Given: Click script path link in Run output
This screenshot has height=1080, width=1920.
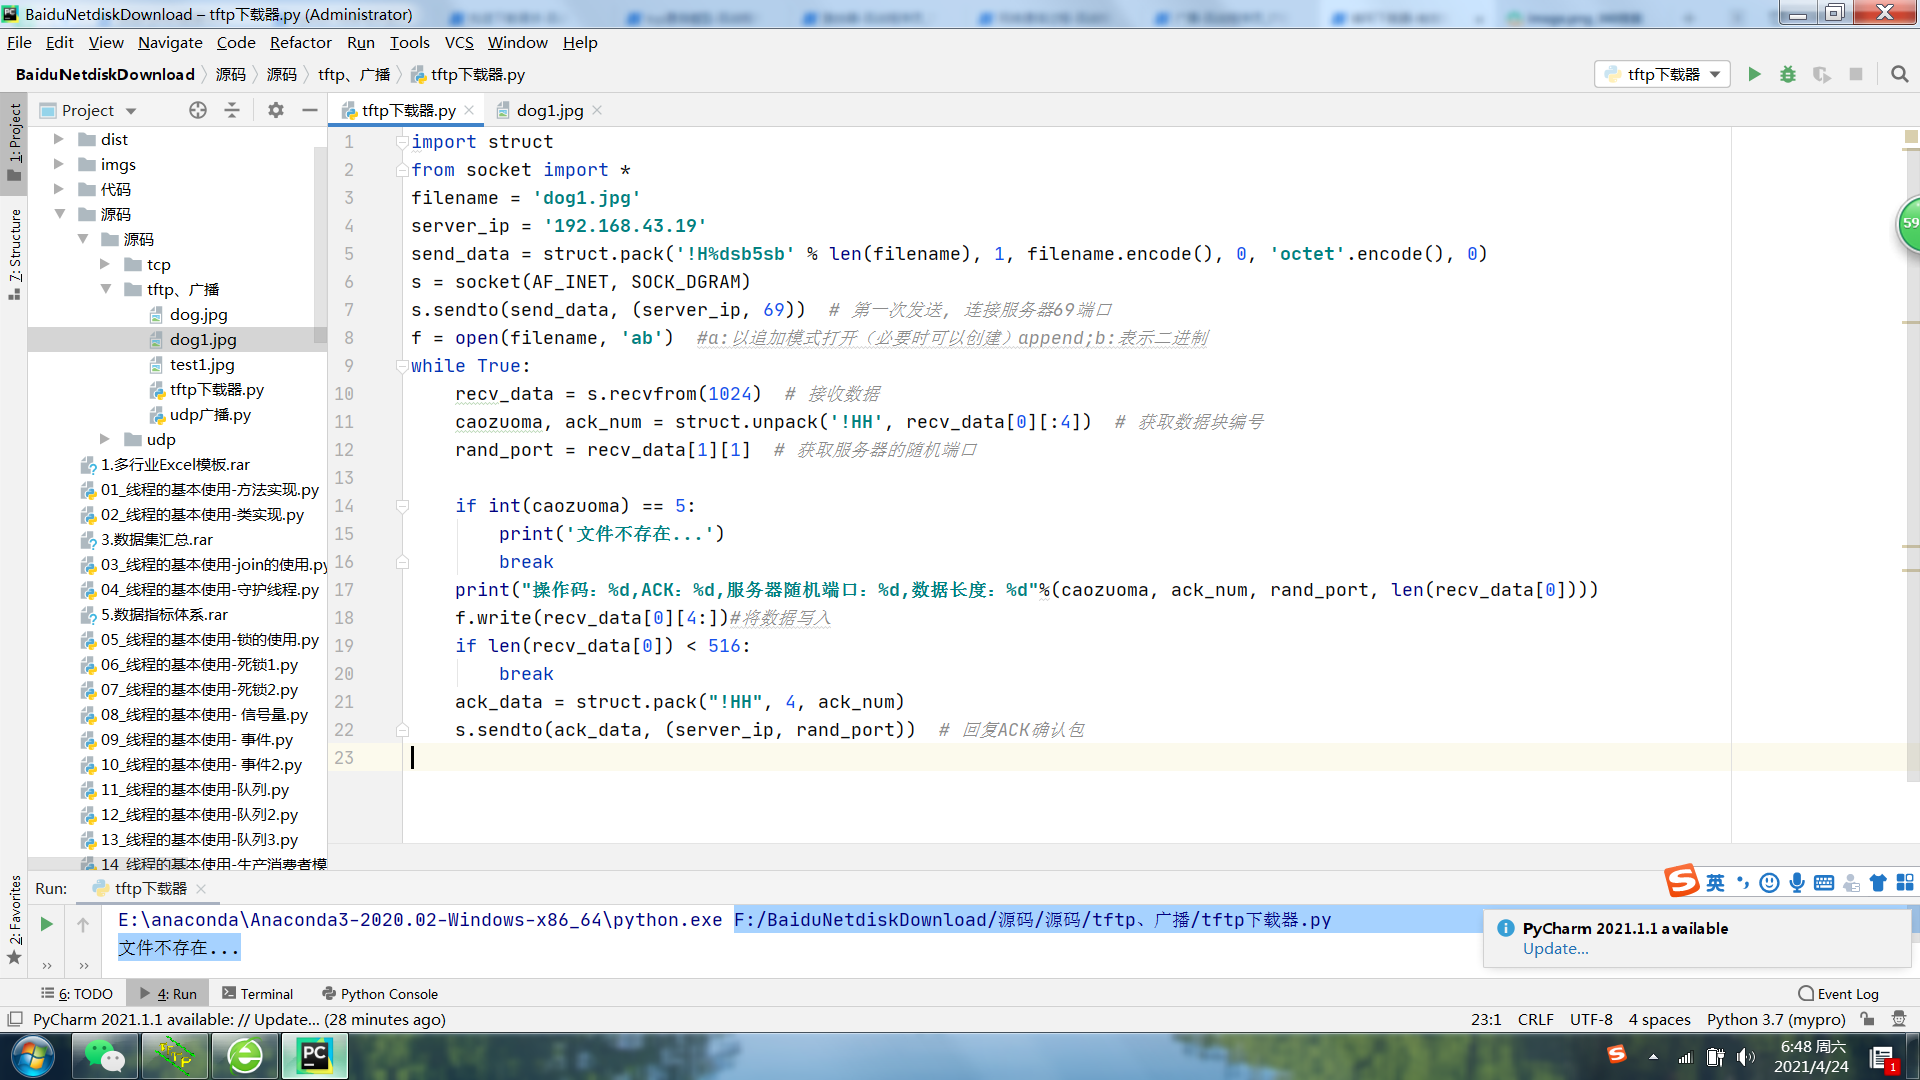Looking at the screenshot, I should click(1032, 920).
